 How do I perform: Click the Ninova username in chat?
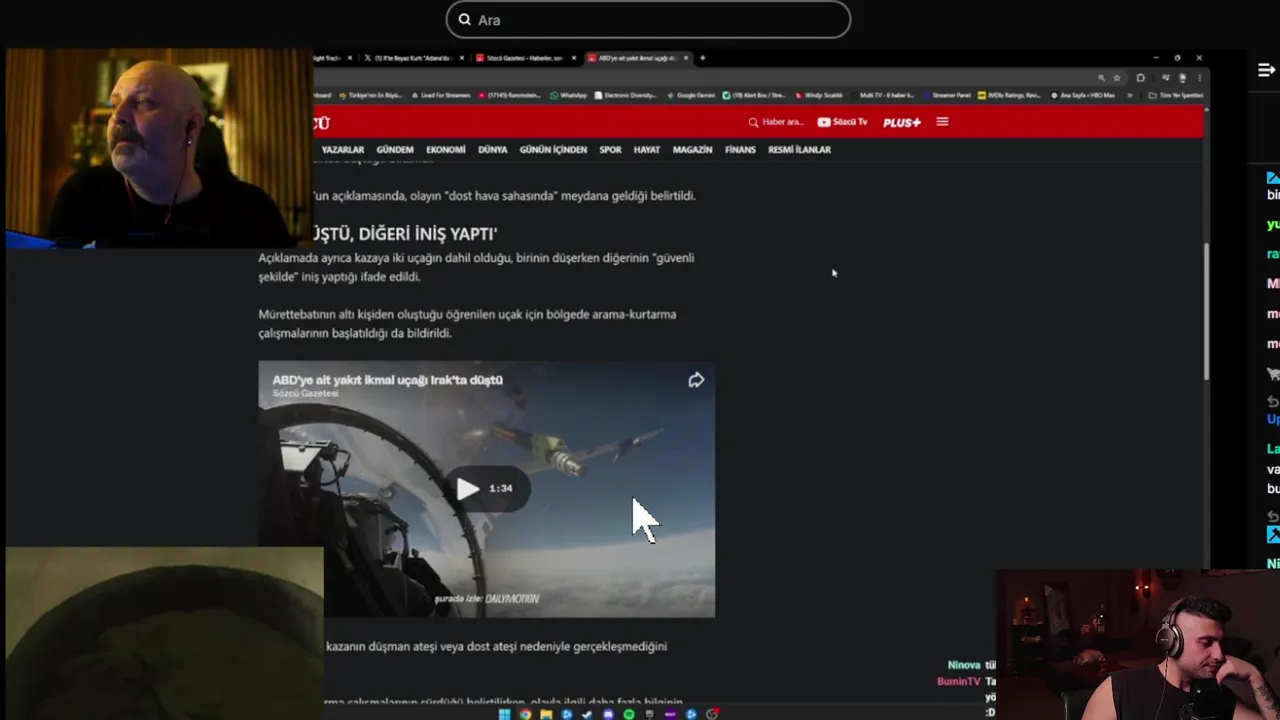click(x=964, y=665)
